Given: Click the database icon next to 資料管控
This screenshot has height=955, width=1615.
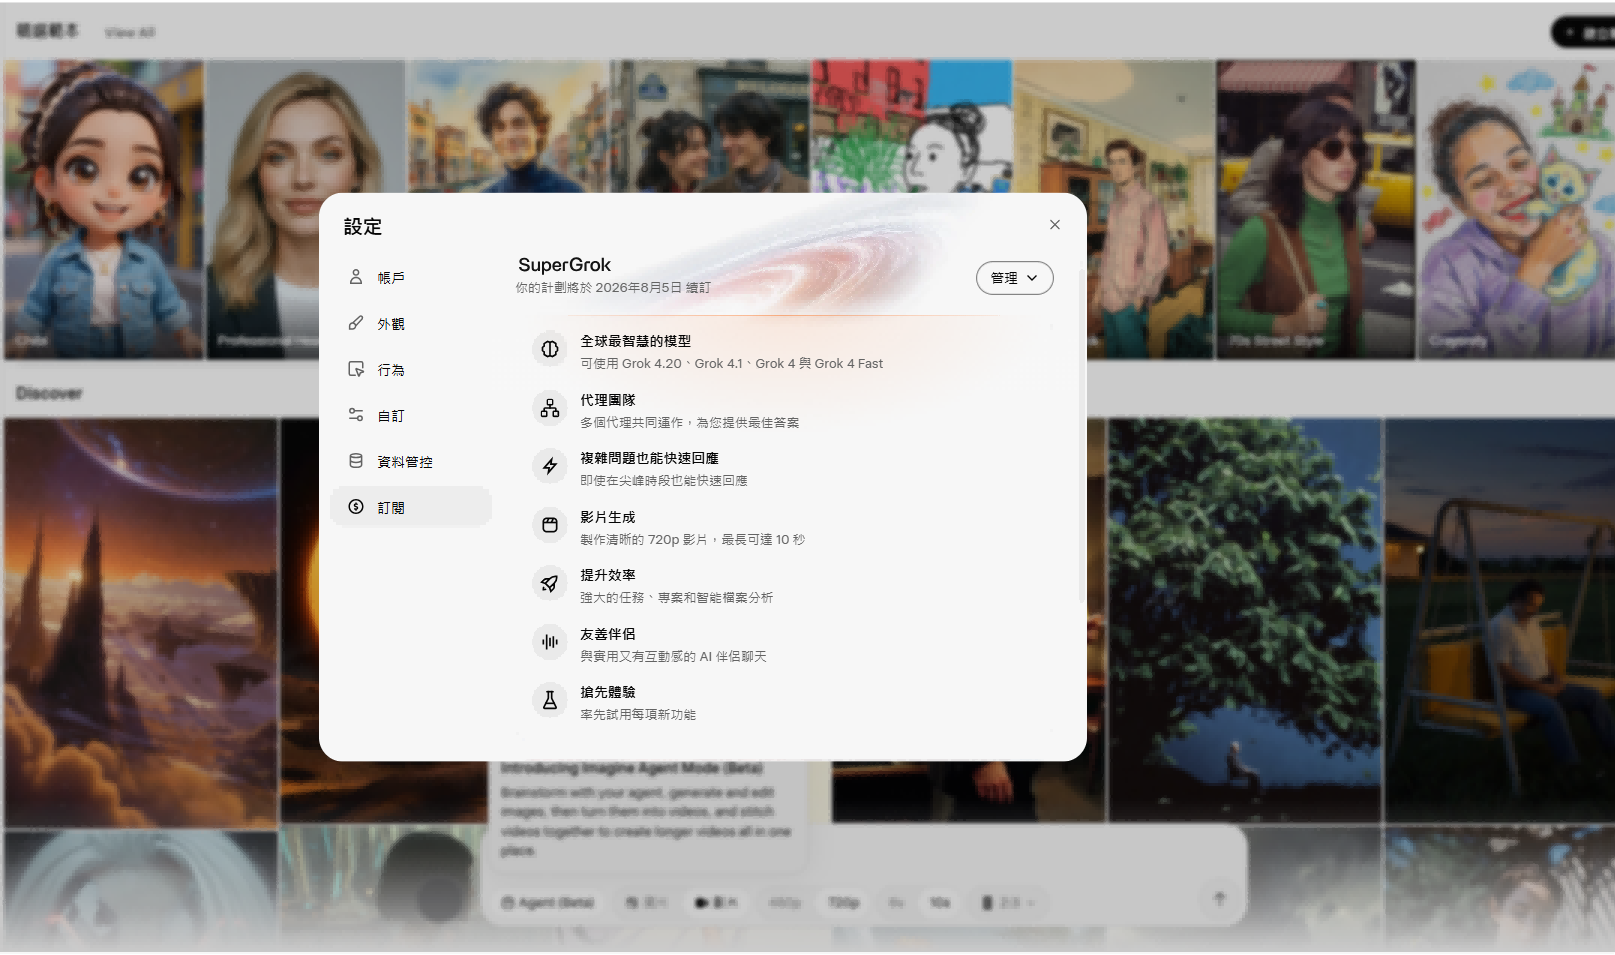Looking at the screenshot, I should pyautogui.click(x=356, y=461).
